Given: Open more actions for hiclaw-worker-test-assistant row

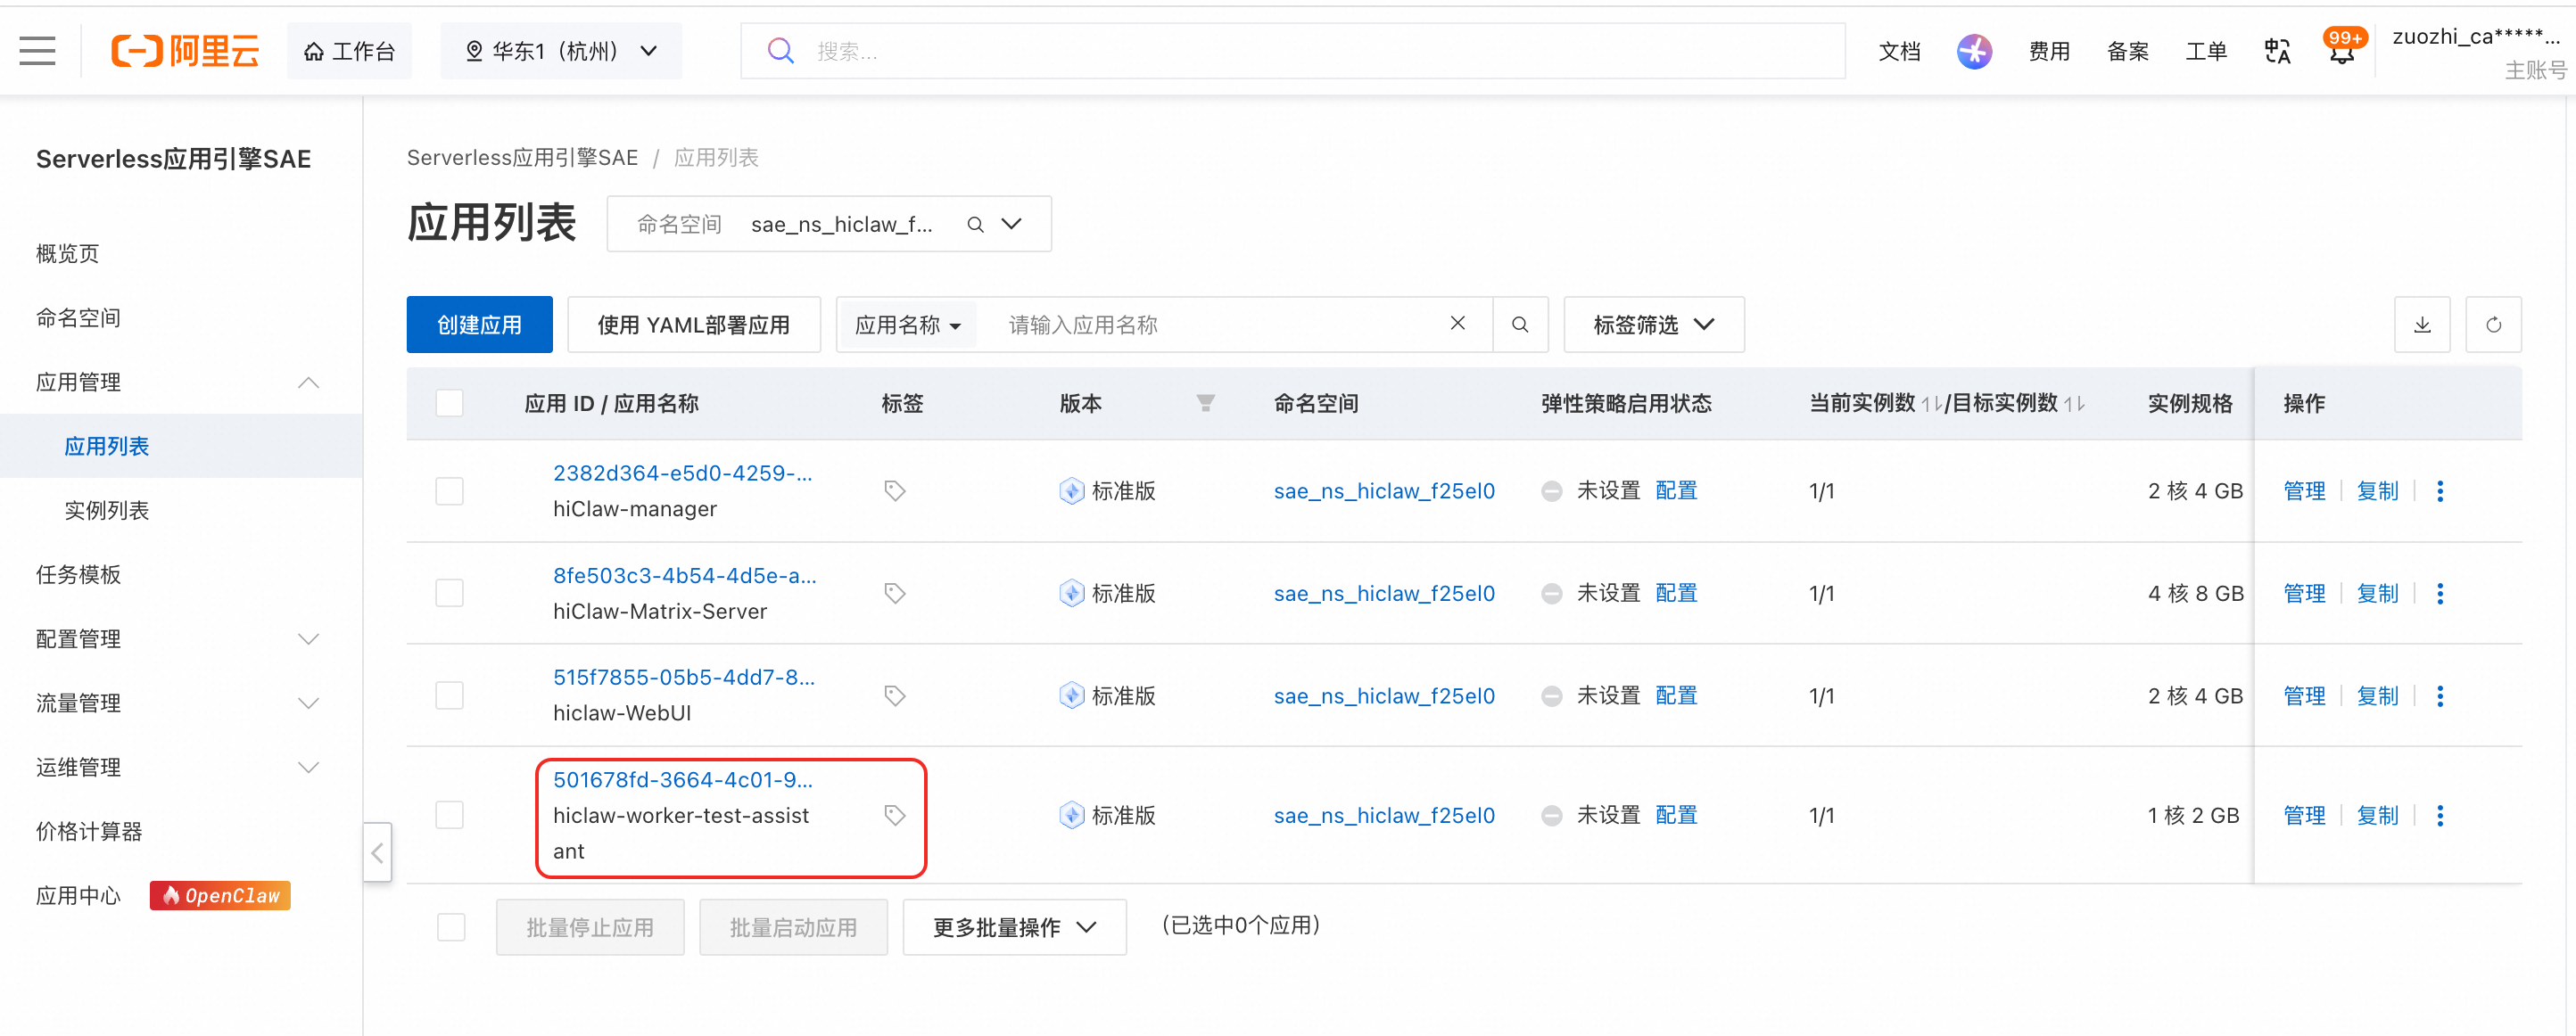Looking at the screenshot, I should click(x=2440, y=815).
